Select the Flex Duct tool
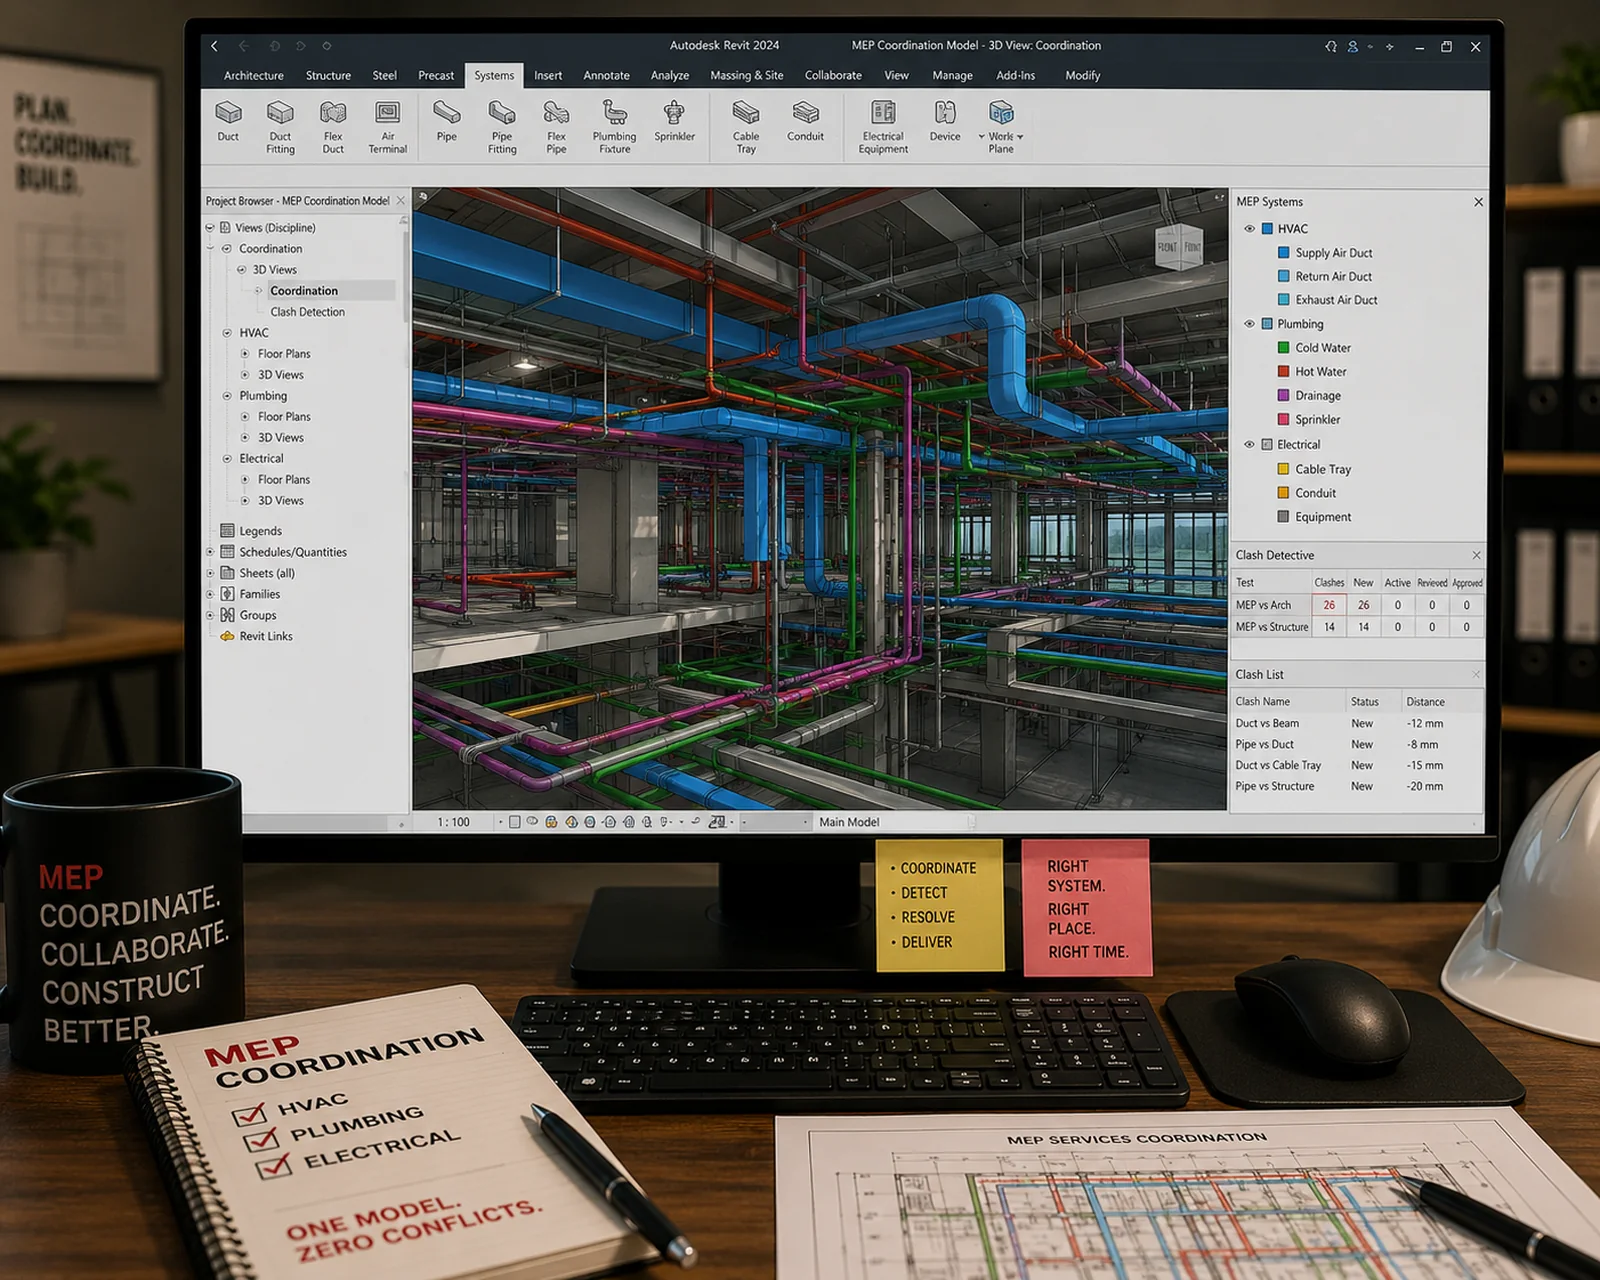1600x1280 pixels. click(x=333, y=127)
